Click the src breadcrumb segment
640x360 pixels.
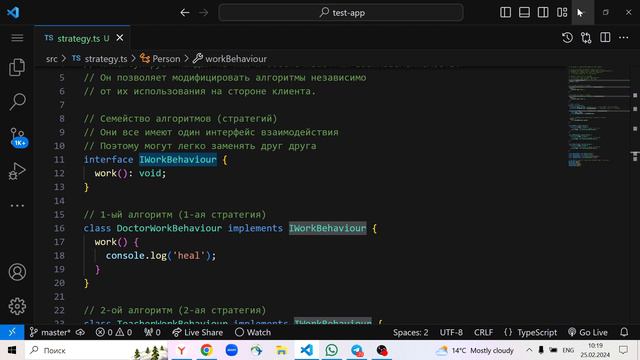tap(52, 59)
